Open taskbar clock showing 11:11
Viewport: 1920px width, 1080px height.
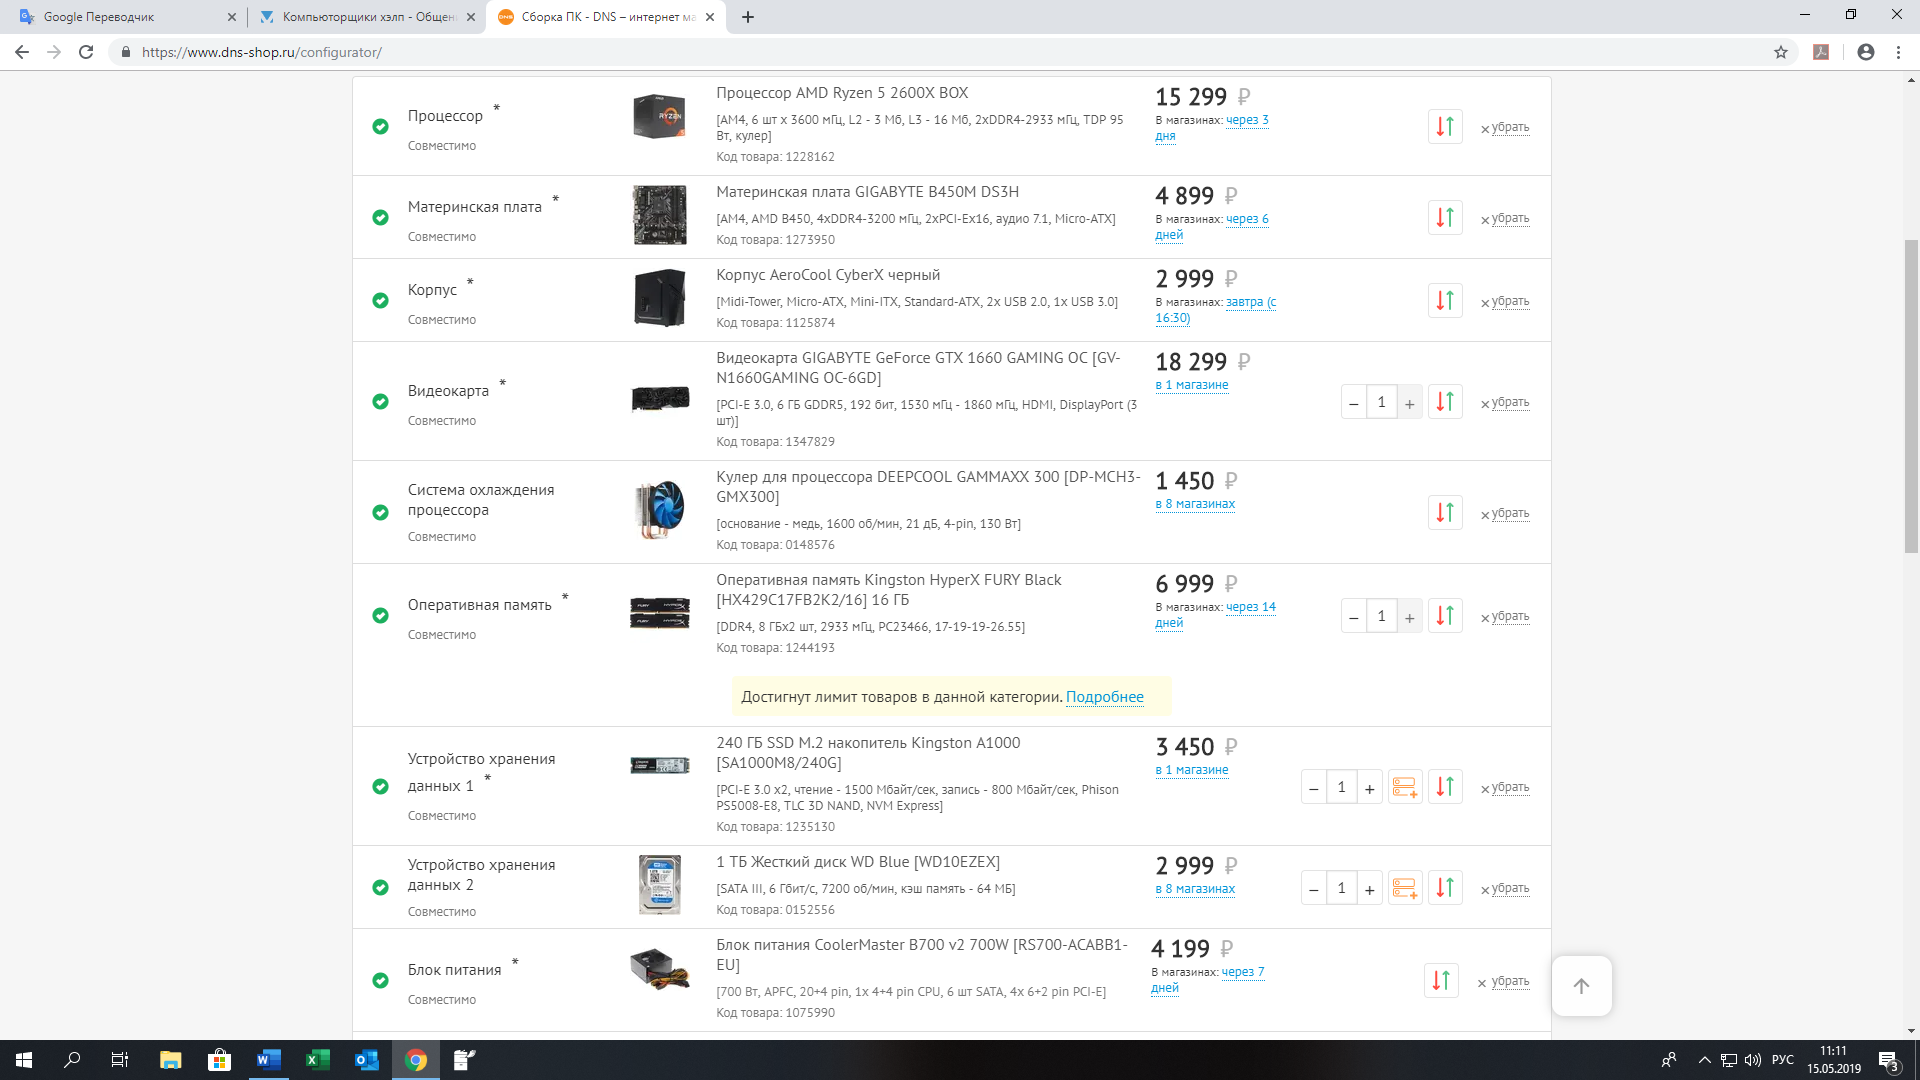(x=1834, y=1060)
